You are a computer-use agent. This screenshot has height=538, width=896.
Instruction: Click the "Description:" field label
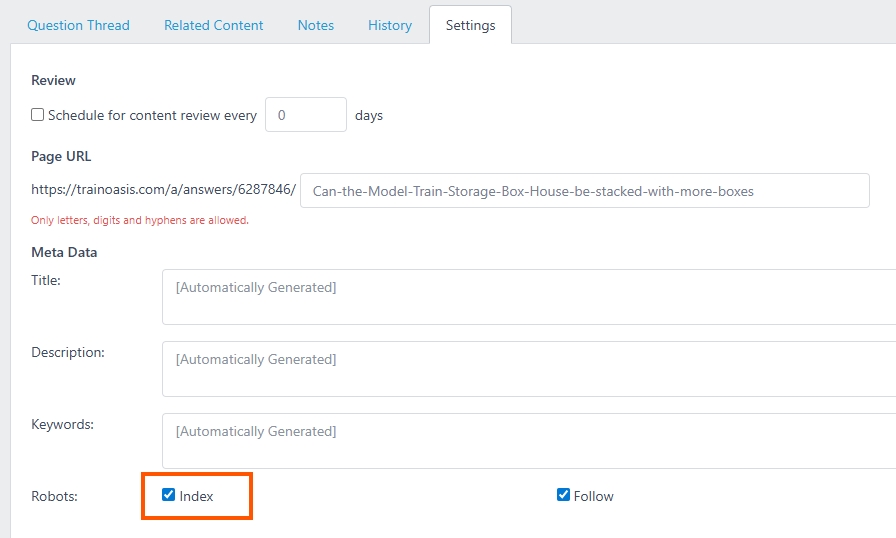click(67, 353)
